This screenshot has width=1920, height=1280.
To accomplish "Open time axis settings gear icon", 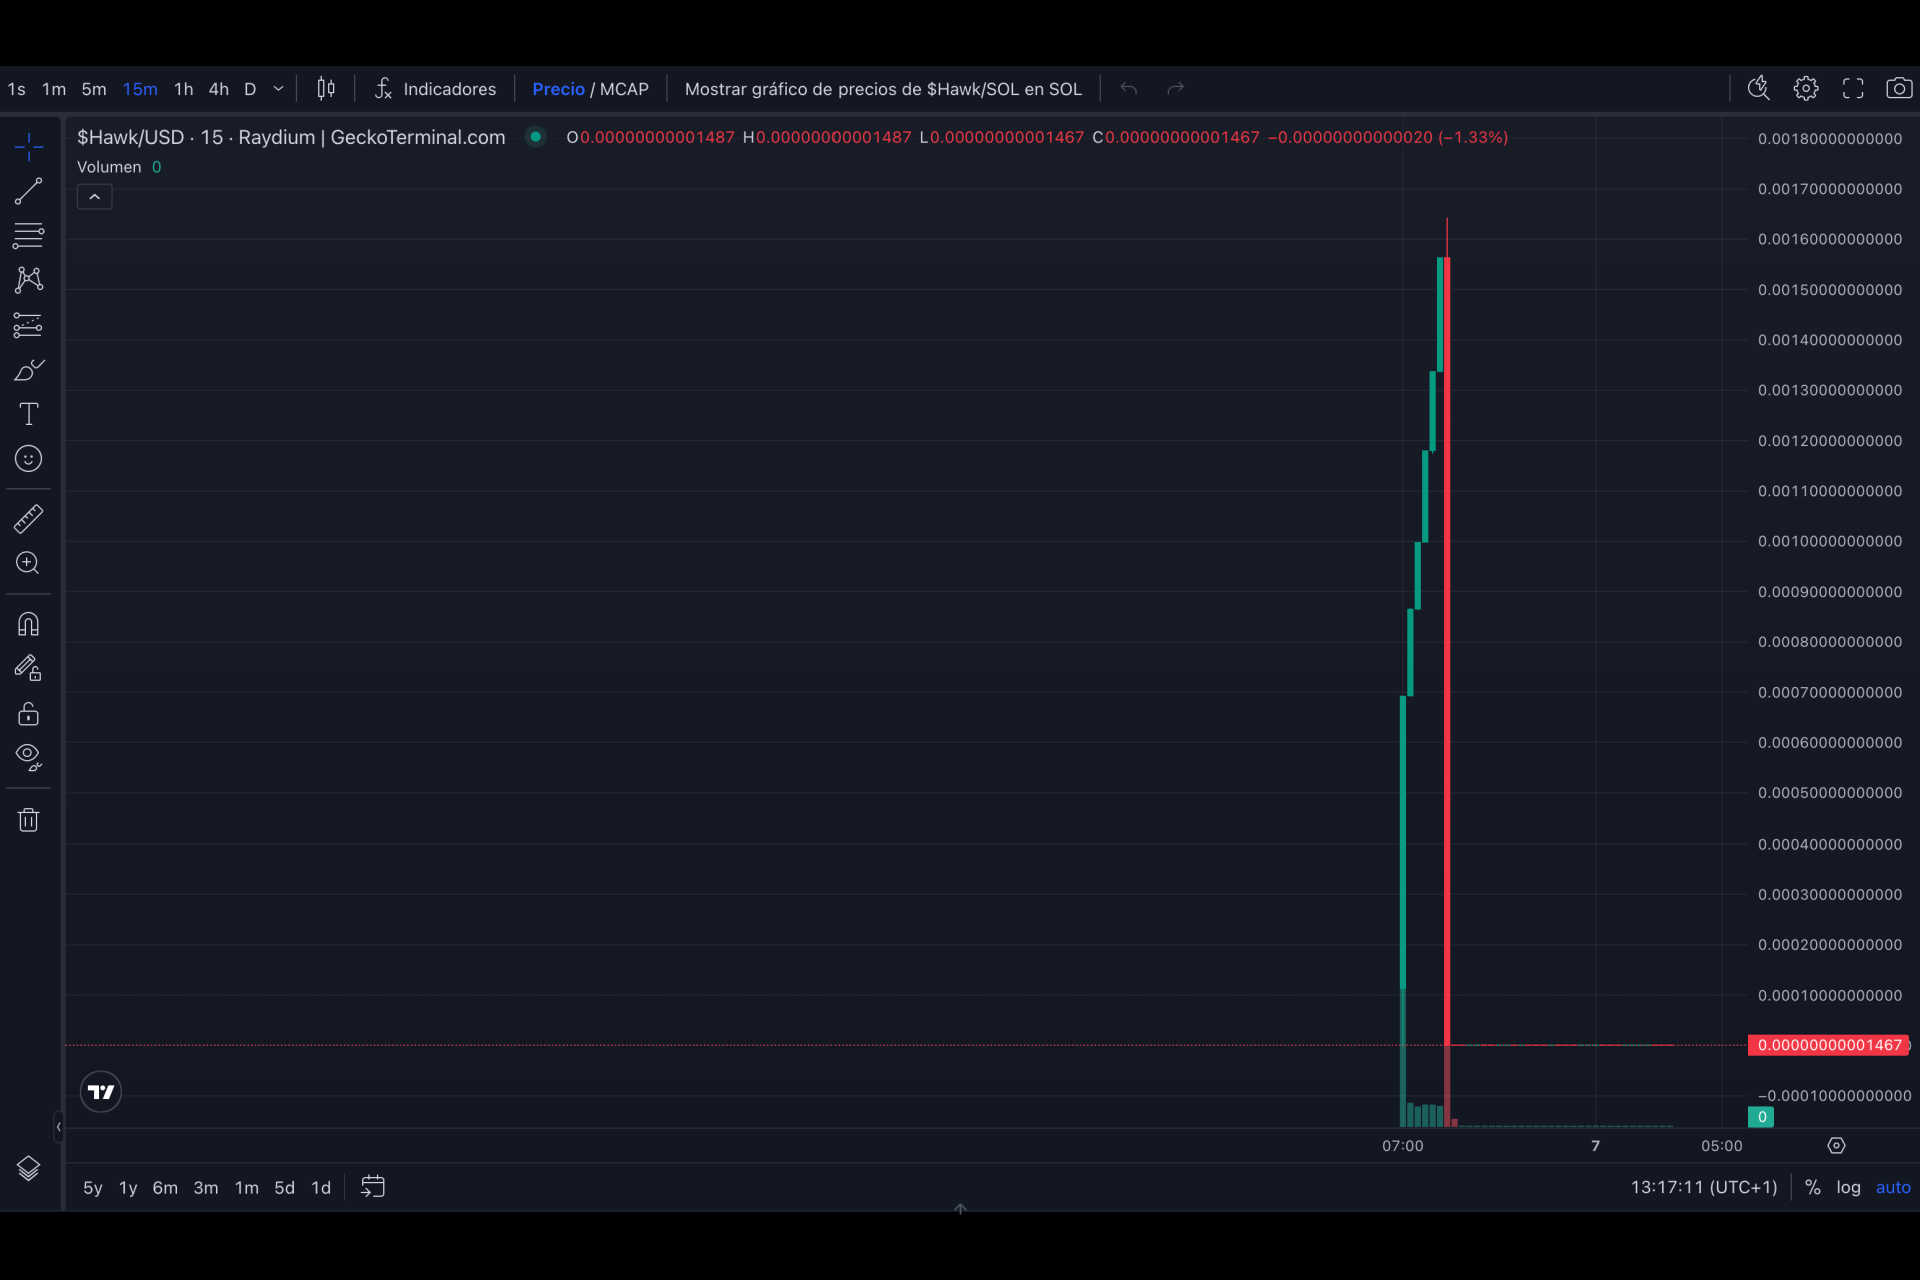I will [1836, 1146].
